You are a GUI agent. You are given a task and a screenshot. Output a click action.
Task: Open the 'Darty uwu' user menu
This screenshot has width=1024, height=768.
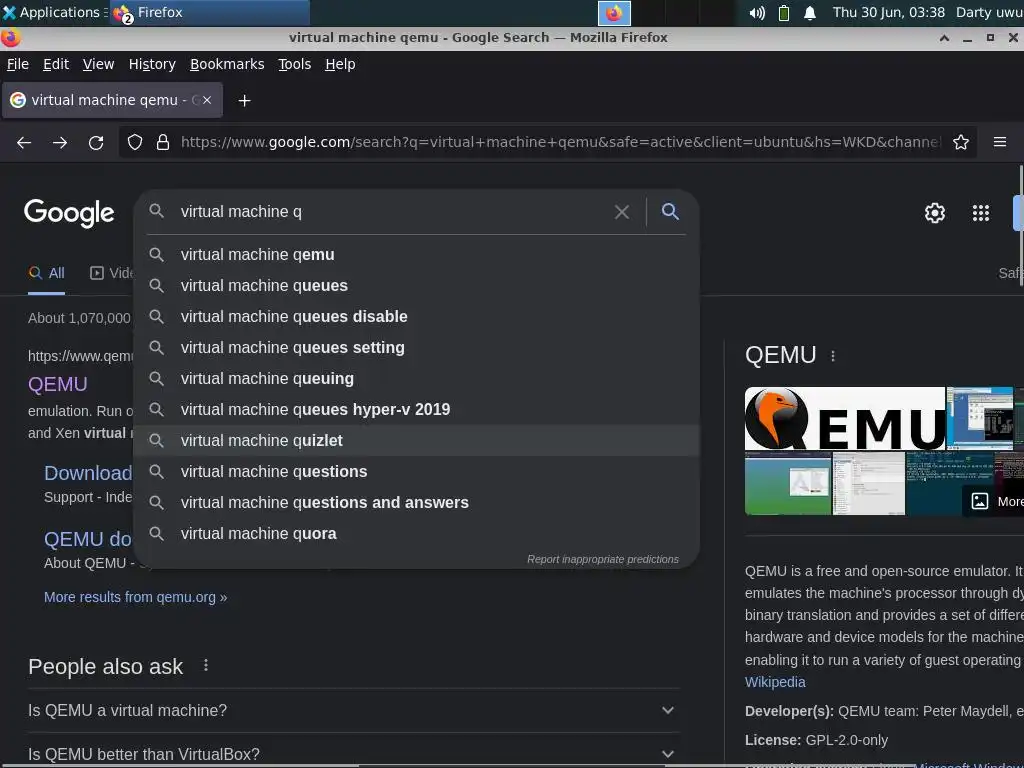(x=989, y=12)
